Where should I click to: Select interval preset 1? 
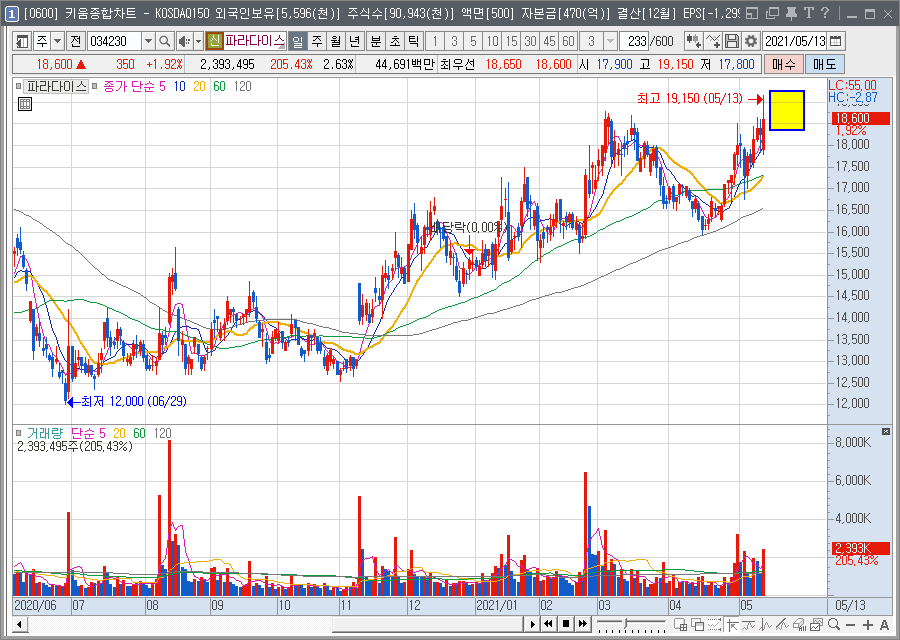point(435,41)
